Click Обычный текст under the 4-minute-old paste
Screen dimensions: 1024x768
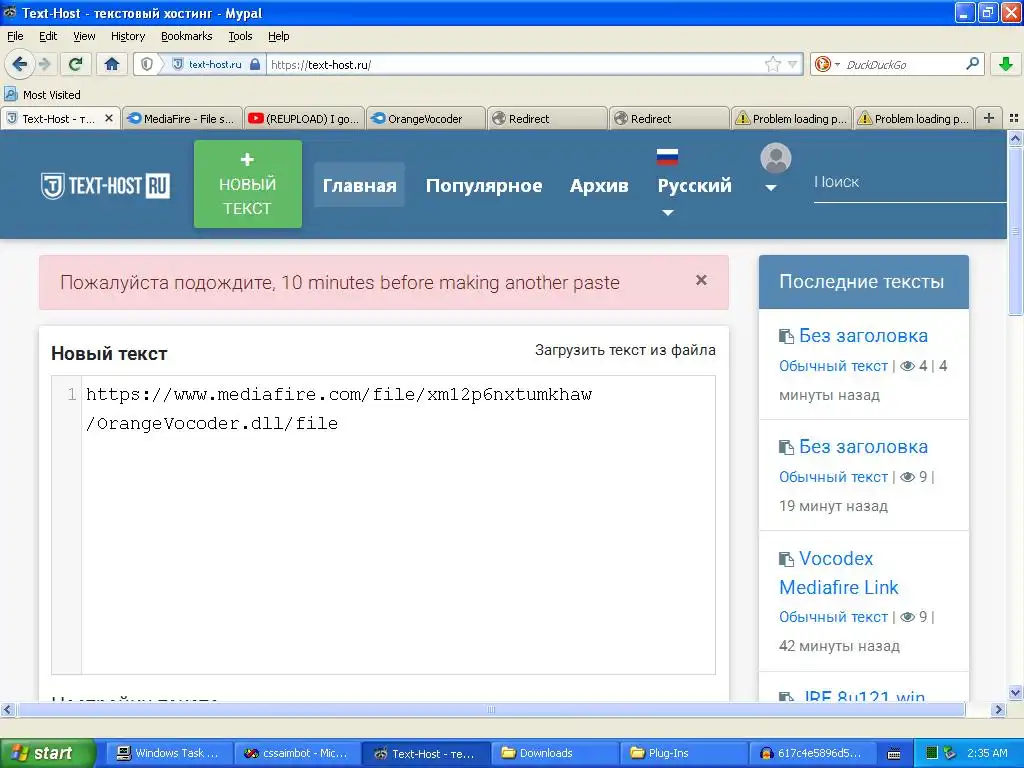833,366
